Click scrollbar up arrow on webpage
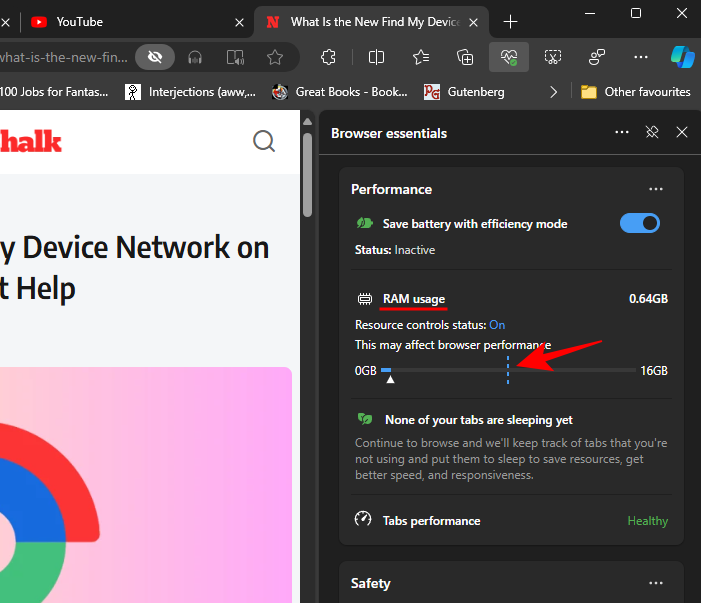Image resolution: width=701 pixels, height=603 pixels. click(307, 122)
